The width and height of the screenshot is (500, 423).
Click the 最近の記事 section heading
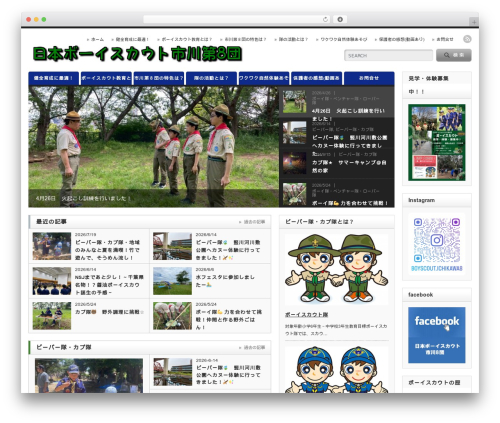coord(51,222)
